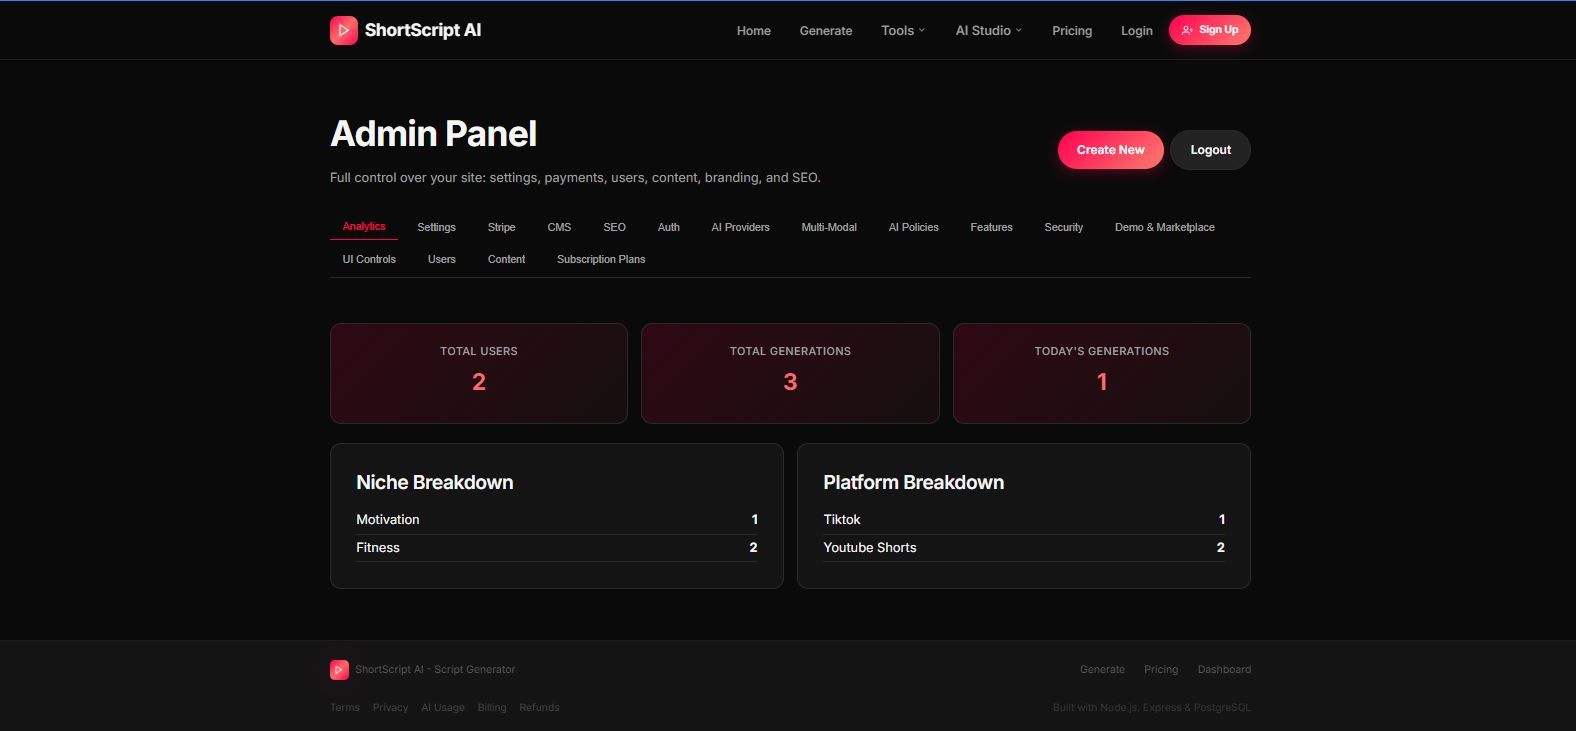The image size is (1576, 731).
Task: Go to the Subscription Plans tab
Action: [600, 259]
